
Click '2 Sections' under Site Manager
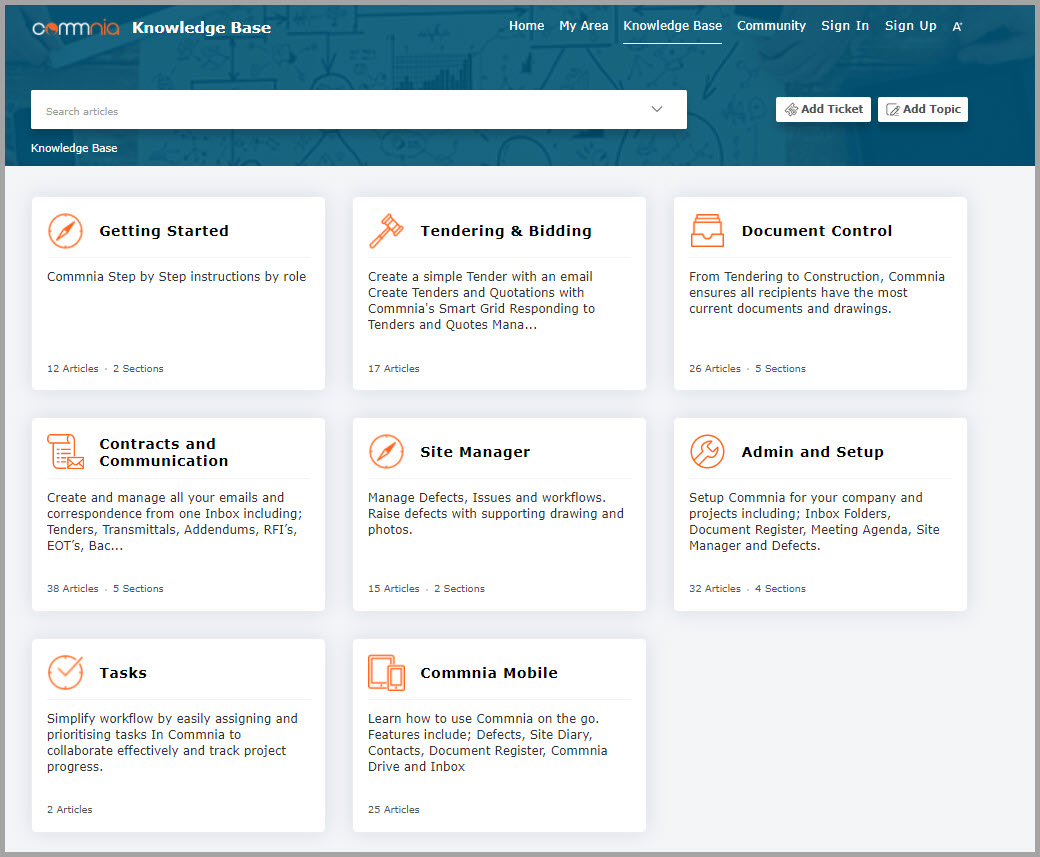[460, 589]
